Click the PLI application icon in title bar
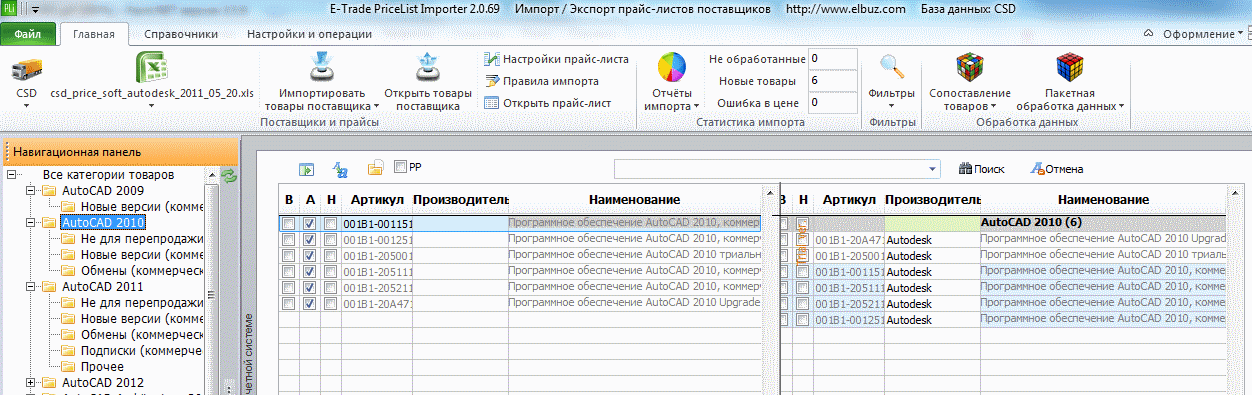This screenshot has width=1252, height=395. [10, 8]
